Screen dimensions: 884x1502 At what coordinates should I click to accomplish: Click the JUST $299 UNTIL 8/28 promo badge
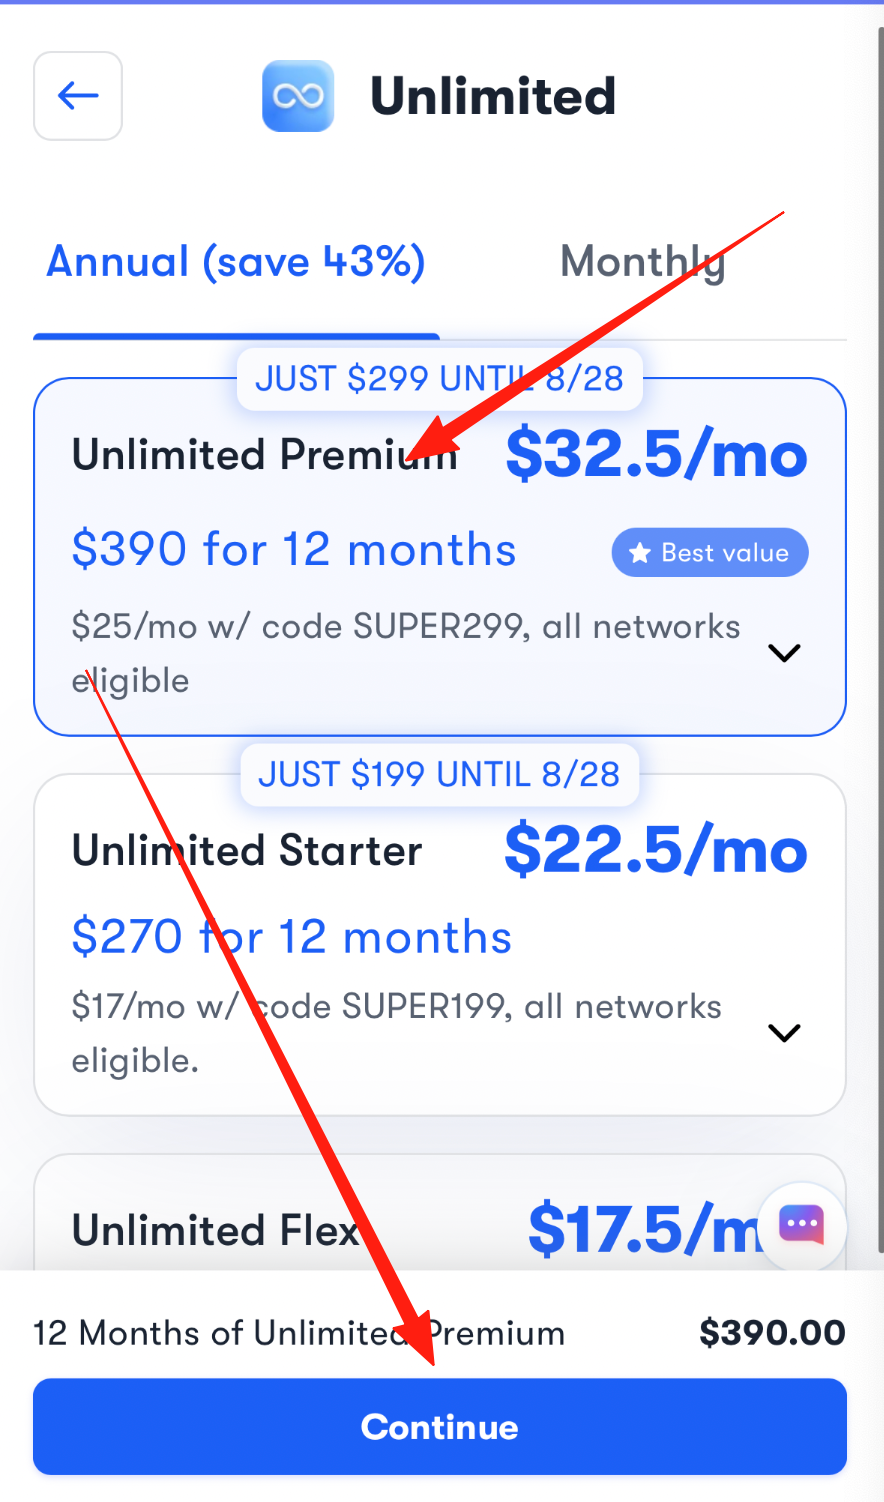tap(439, 379)
